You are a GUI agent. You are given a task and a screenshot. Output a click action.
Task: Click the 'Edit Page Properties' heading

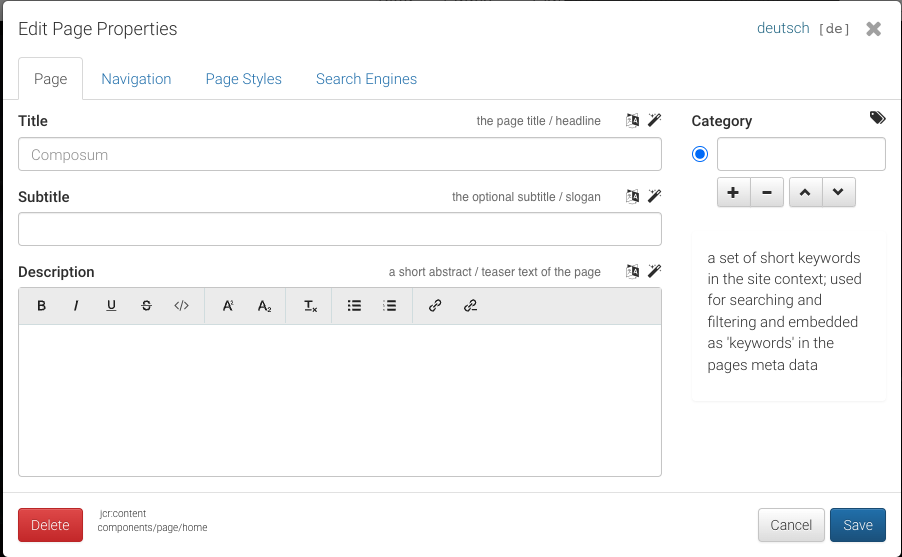click(98, 29)
